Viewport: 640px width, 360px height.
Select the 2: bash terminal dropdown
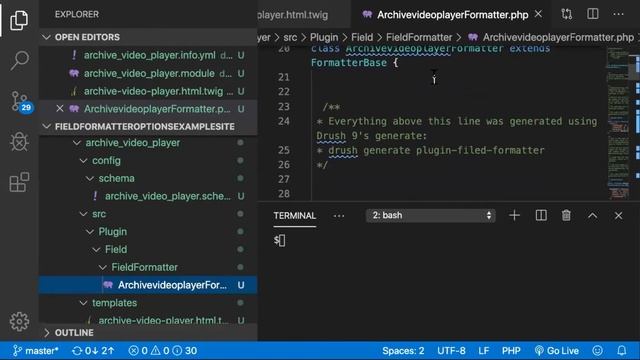[x=431, y=216]
